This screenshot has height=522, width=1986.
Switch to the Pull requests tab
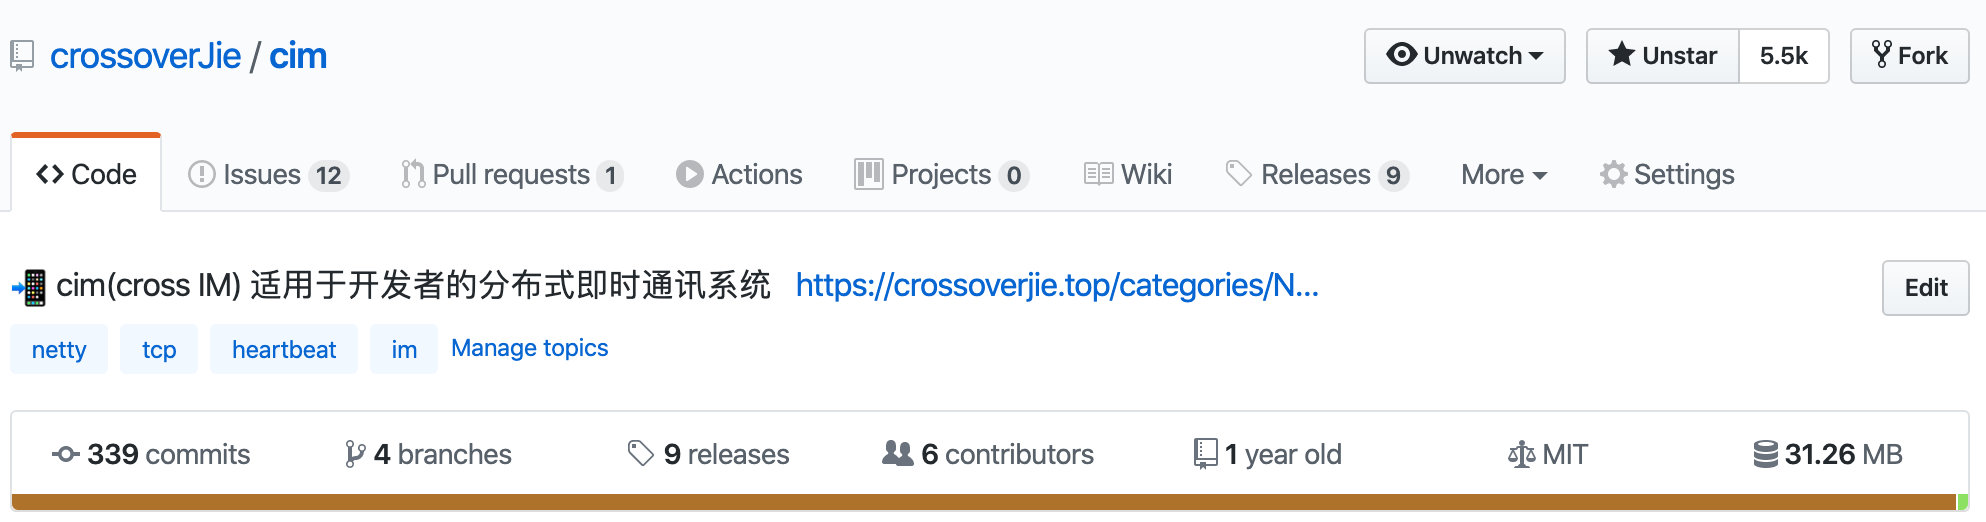[x=512, y=175]
